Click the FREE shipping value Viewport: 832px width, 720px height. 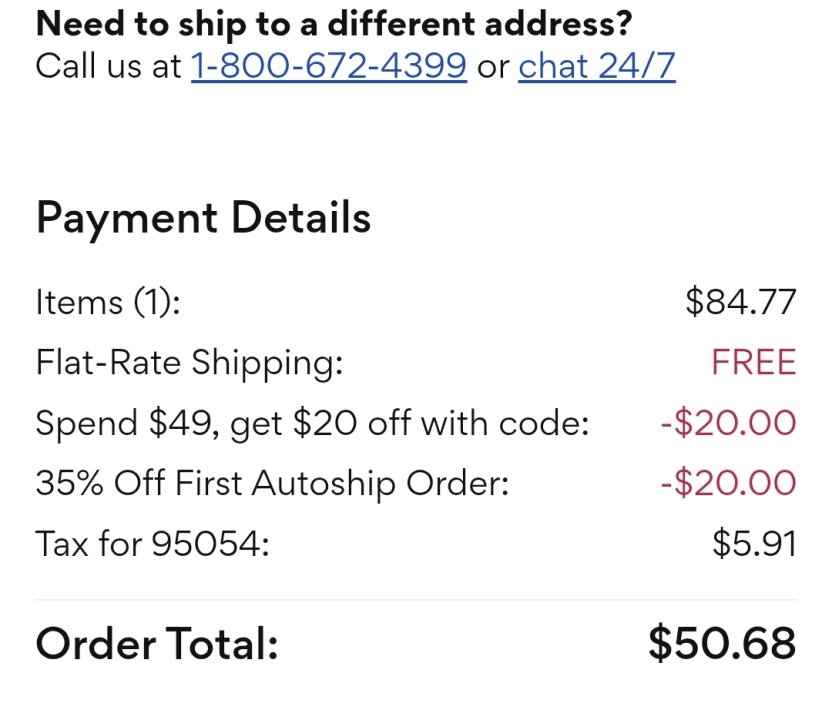[x=753, y=362]
